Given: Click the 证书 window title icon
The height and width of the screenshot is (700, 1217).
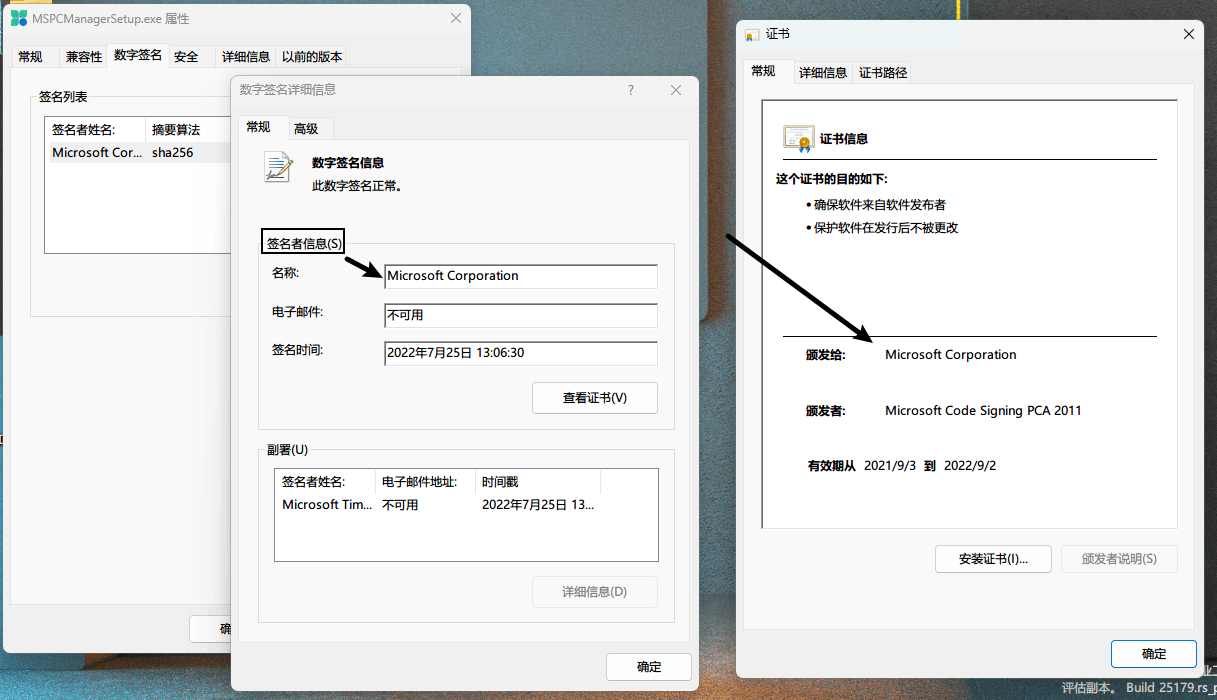Looking at the screenshot, I should [752, 34].
